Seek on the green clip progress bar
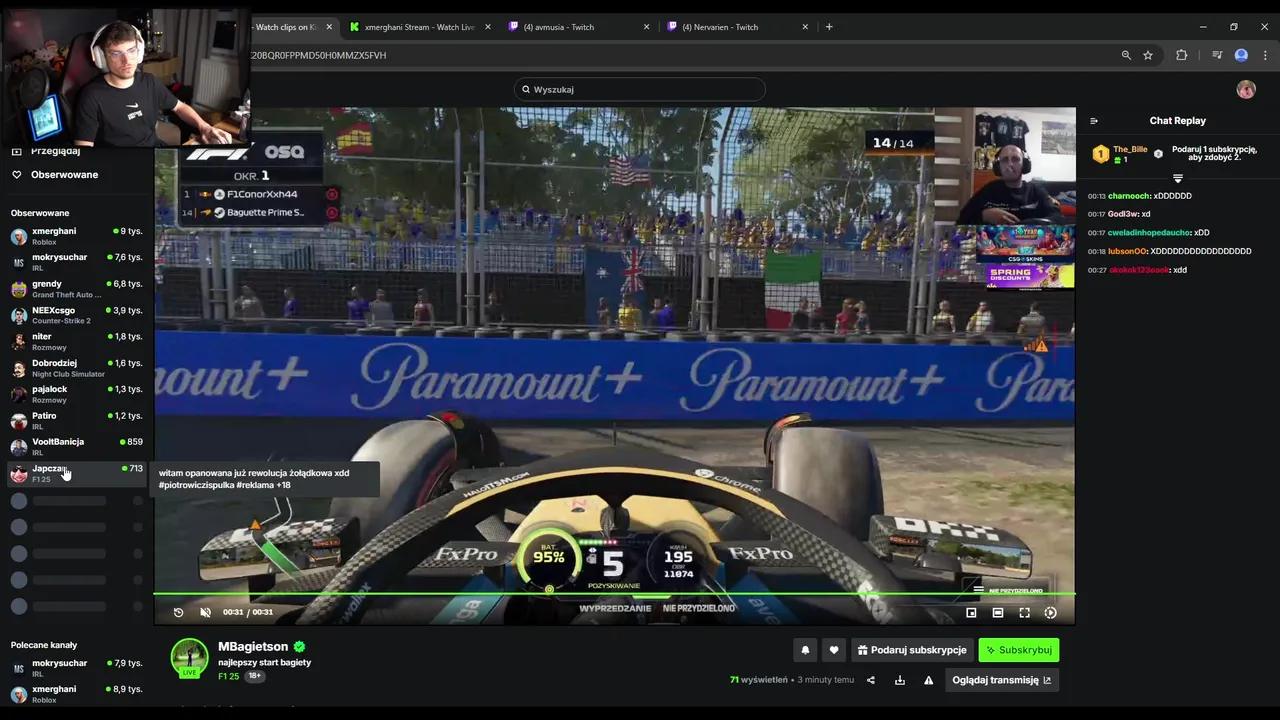 [x=614, y=594]
